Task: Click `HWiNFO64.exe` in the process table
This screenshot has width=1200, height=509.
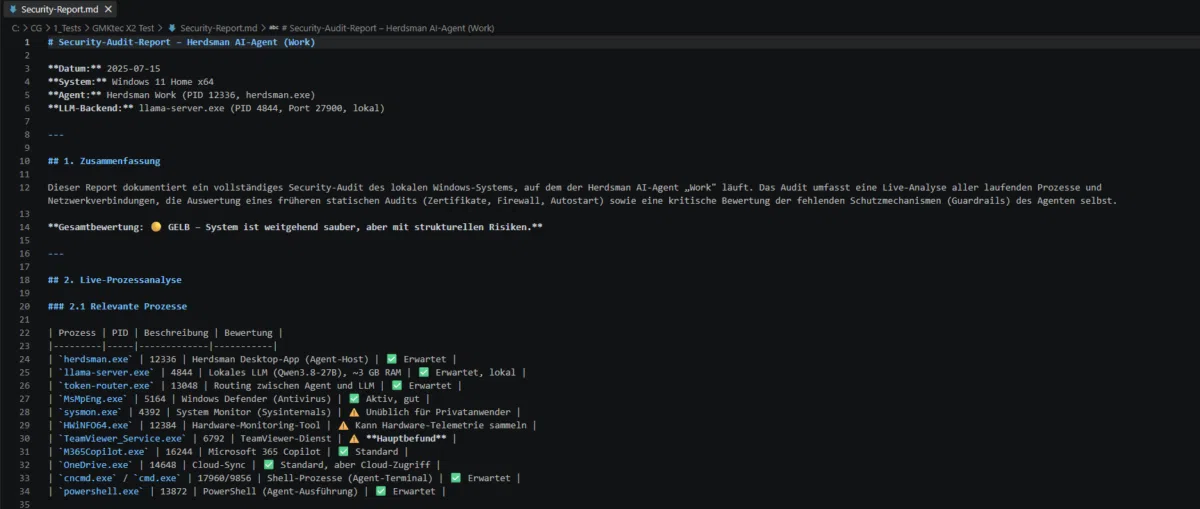Action: (93, 425)
